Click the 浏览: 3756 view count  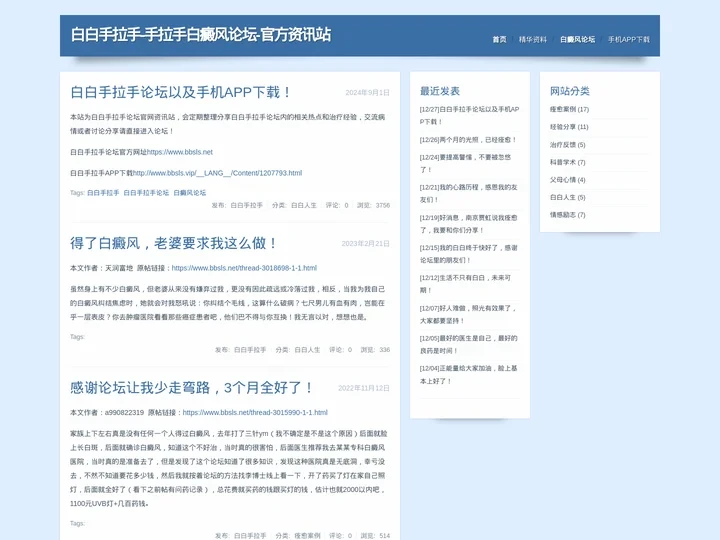click(x=373, y=205)
